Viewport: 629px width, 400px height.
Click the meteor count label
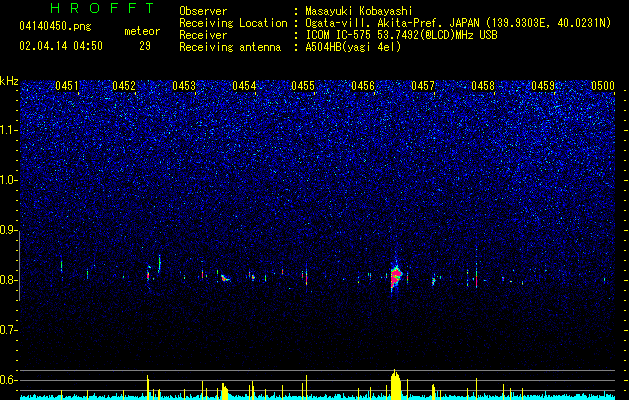coord(142,31)
